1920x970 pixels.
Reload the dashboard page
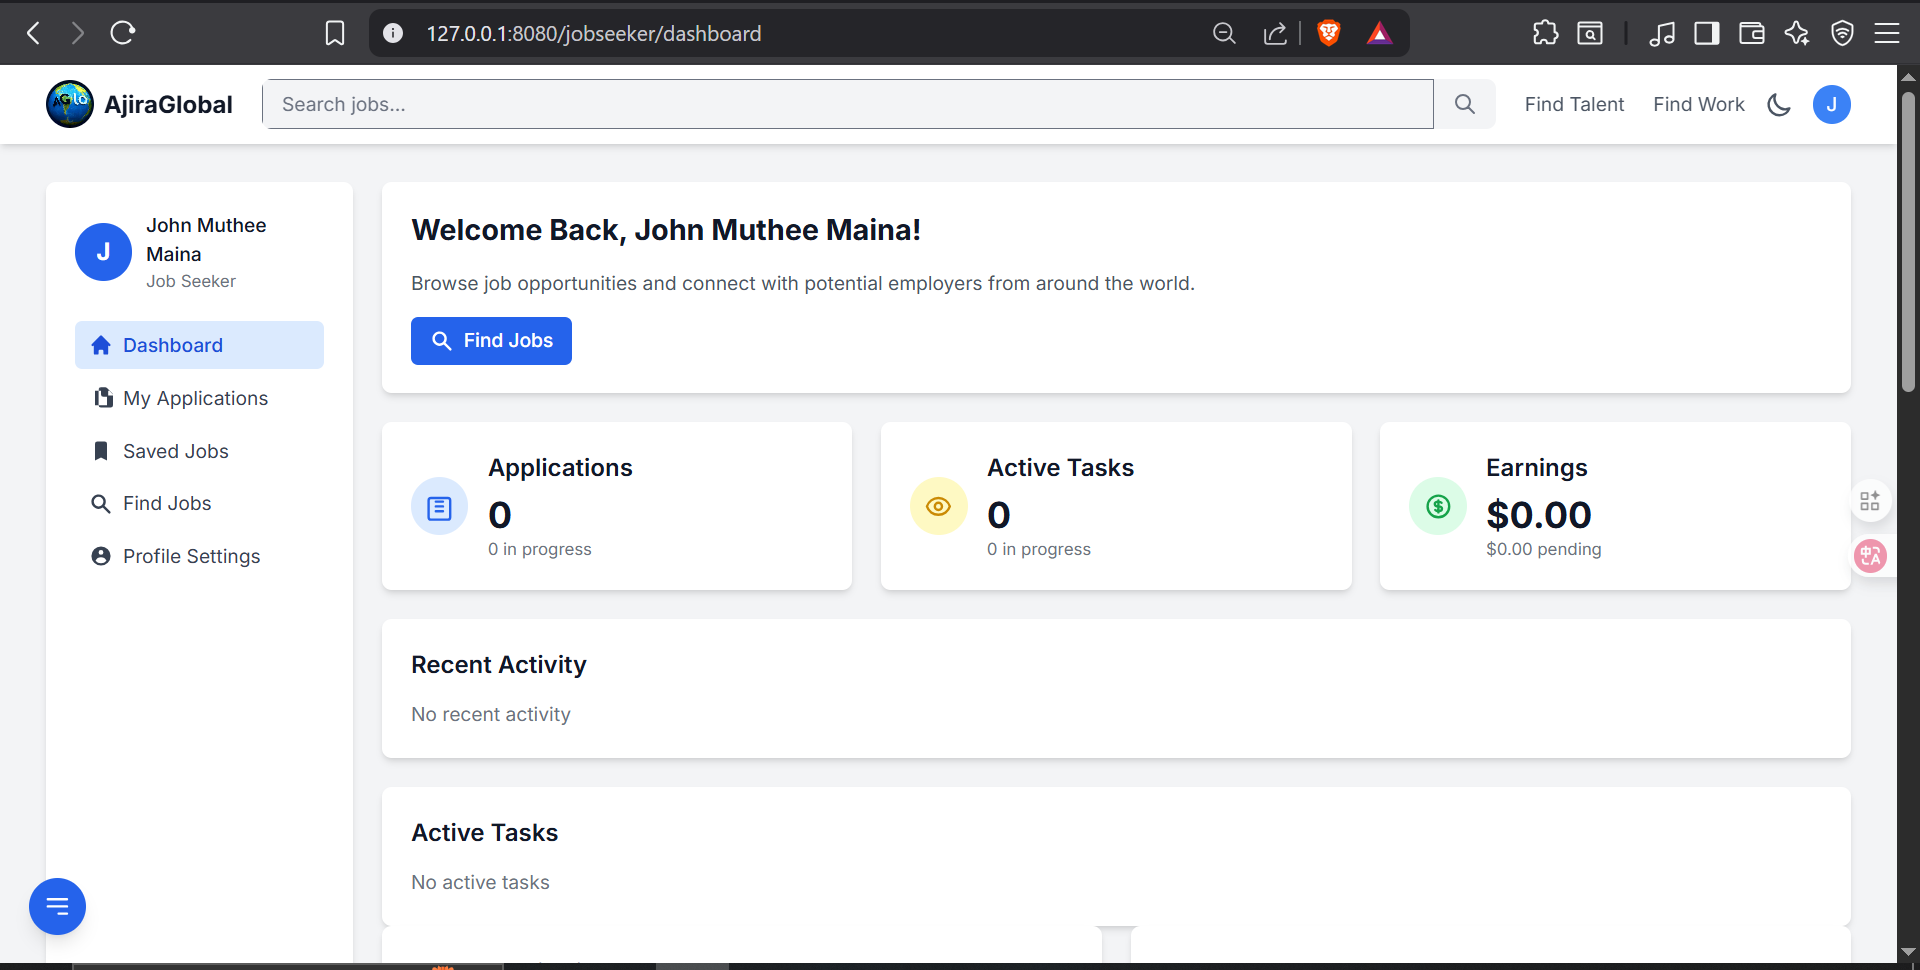coord(123,33)
